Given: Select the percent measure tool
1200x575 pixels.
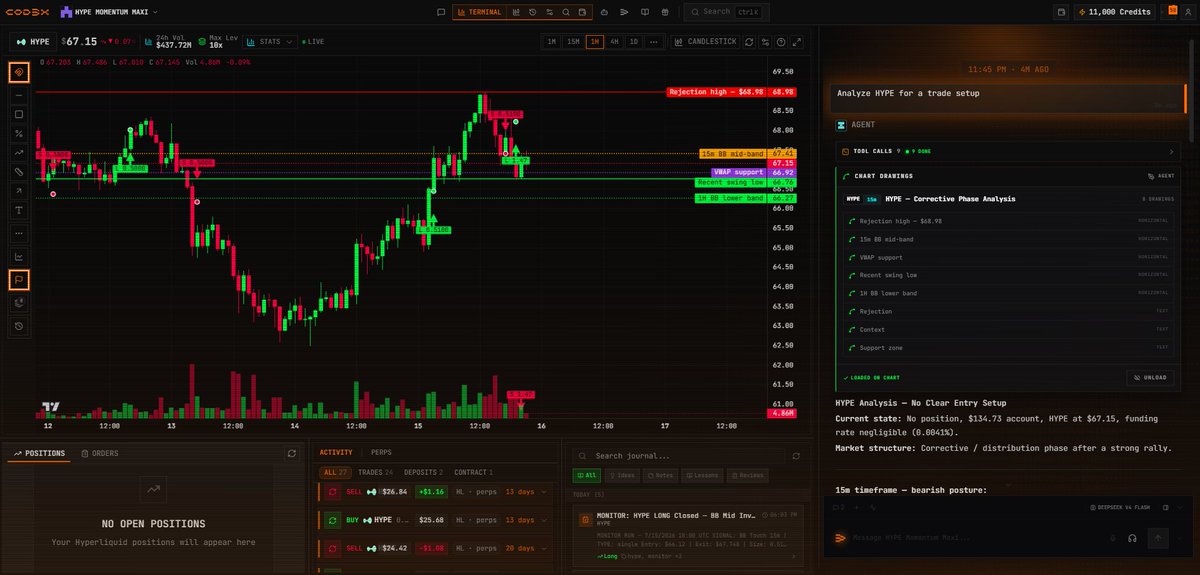Looking at the screenshot, I should pyautogui.click(x=19, y=133).
